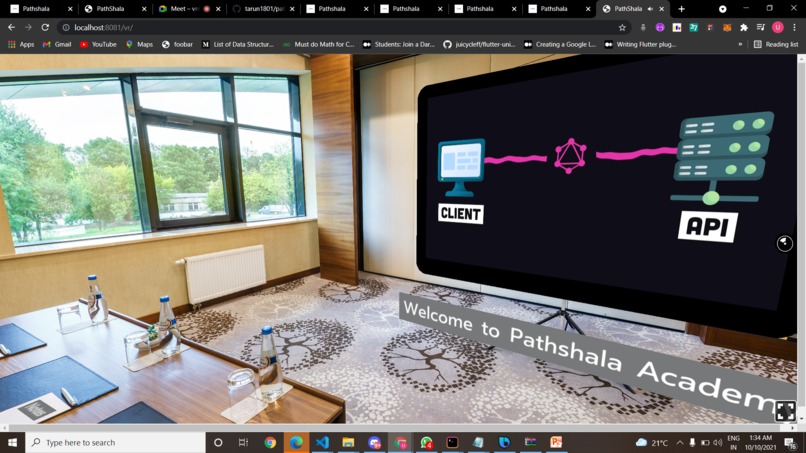Open the foobar bookmark
This screenshot has width=806, height=453.
point(177,44)
